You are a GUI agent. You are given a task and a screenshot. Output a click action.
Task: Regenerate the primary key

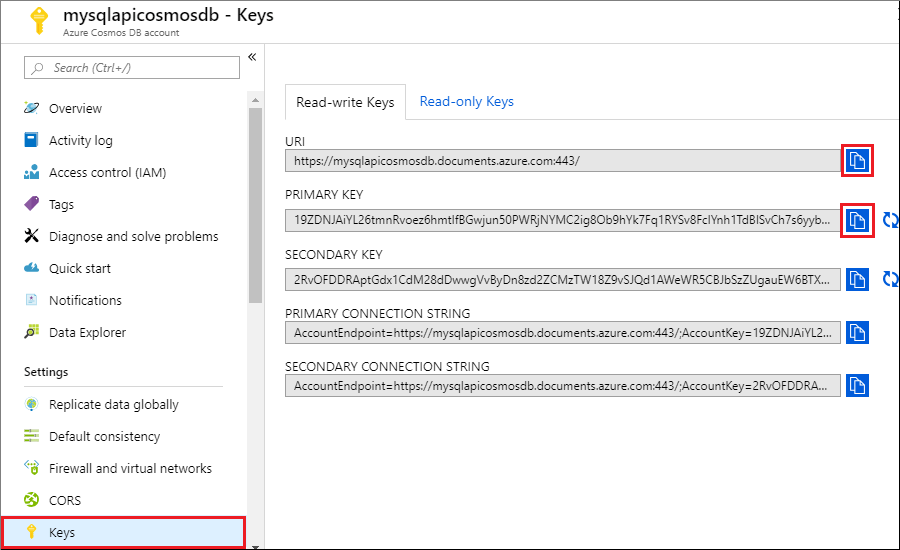(890, 221)
